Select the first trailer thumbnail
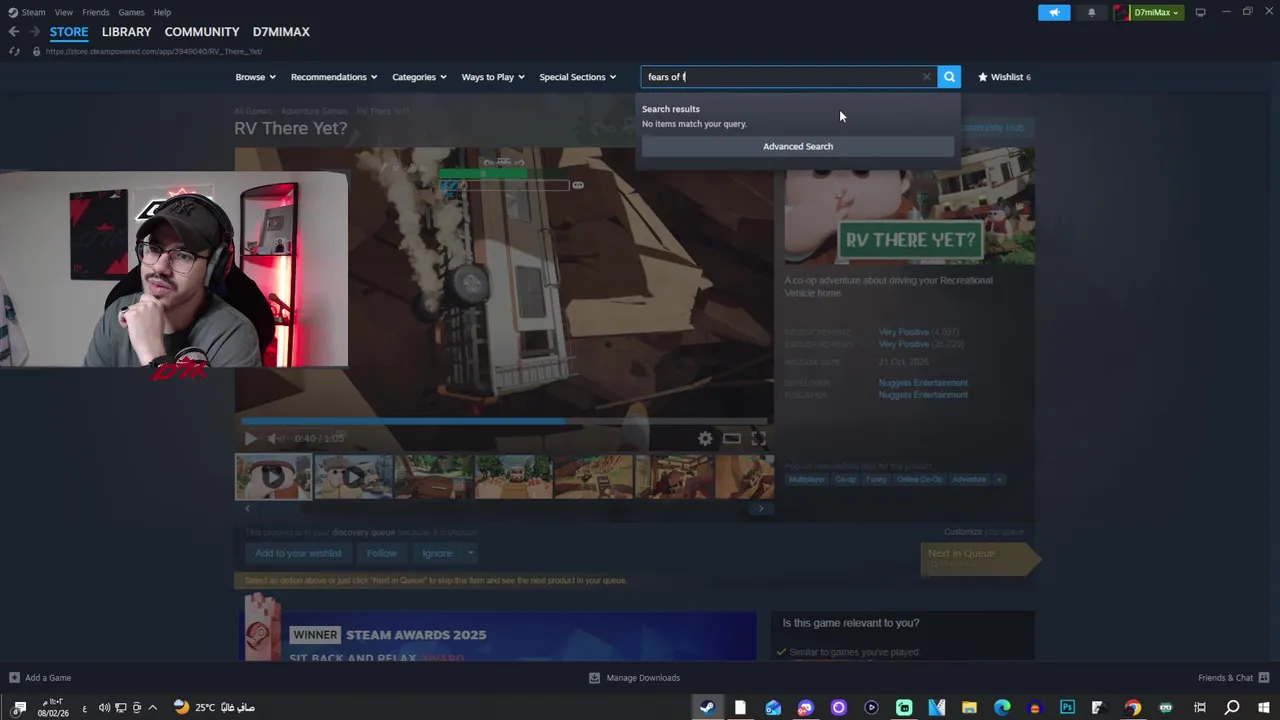Image resolution: width=1280 pixels, height=720 pixels. click(273, 477)
